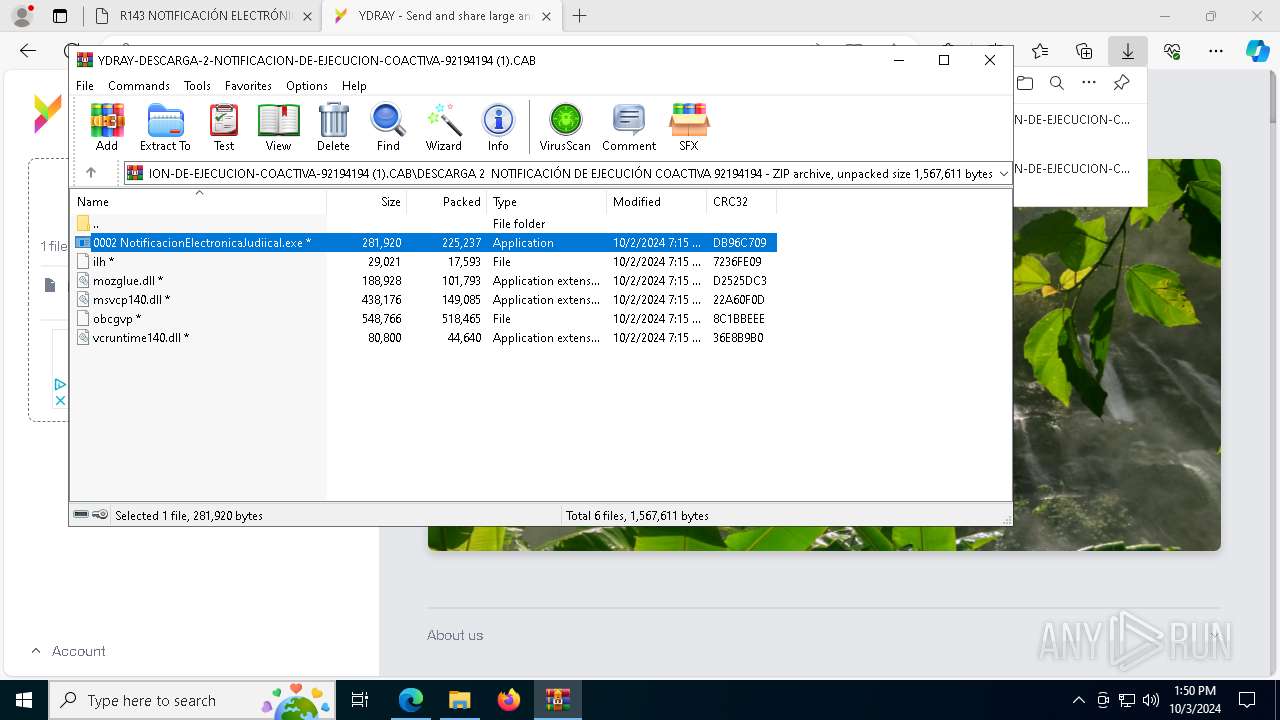Open File Explorer from the taskbar

(x=459, y=700)
